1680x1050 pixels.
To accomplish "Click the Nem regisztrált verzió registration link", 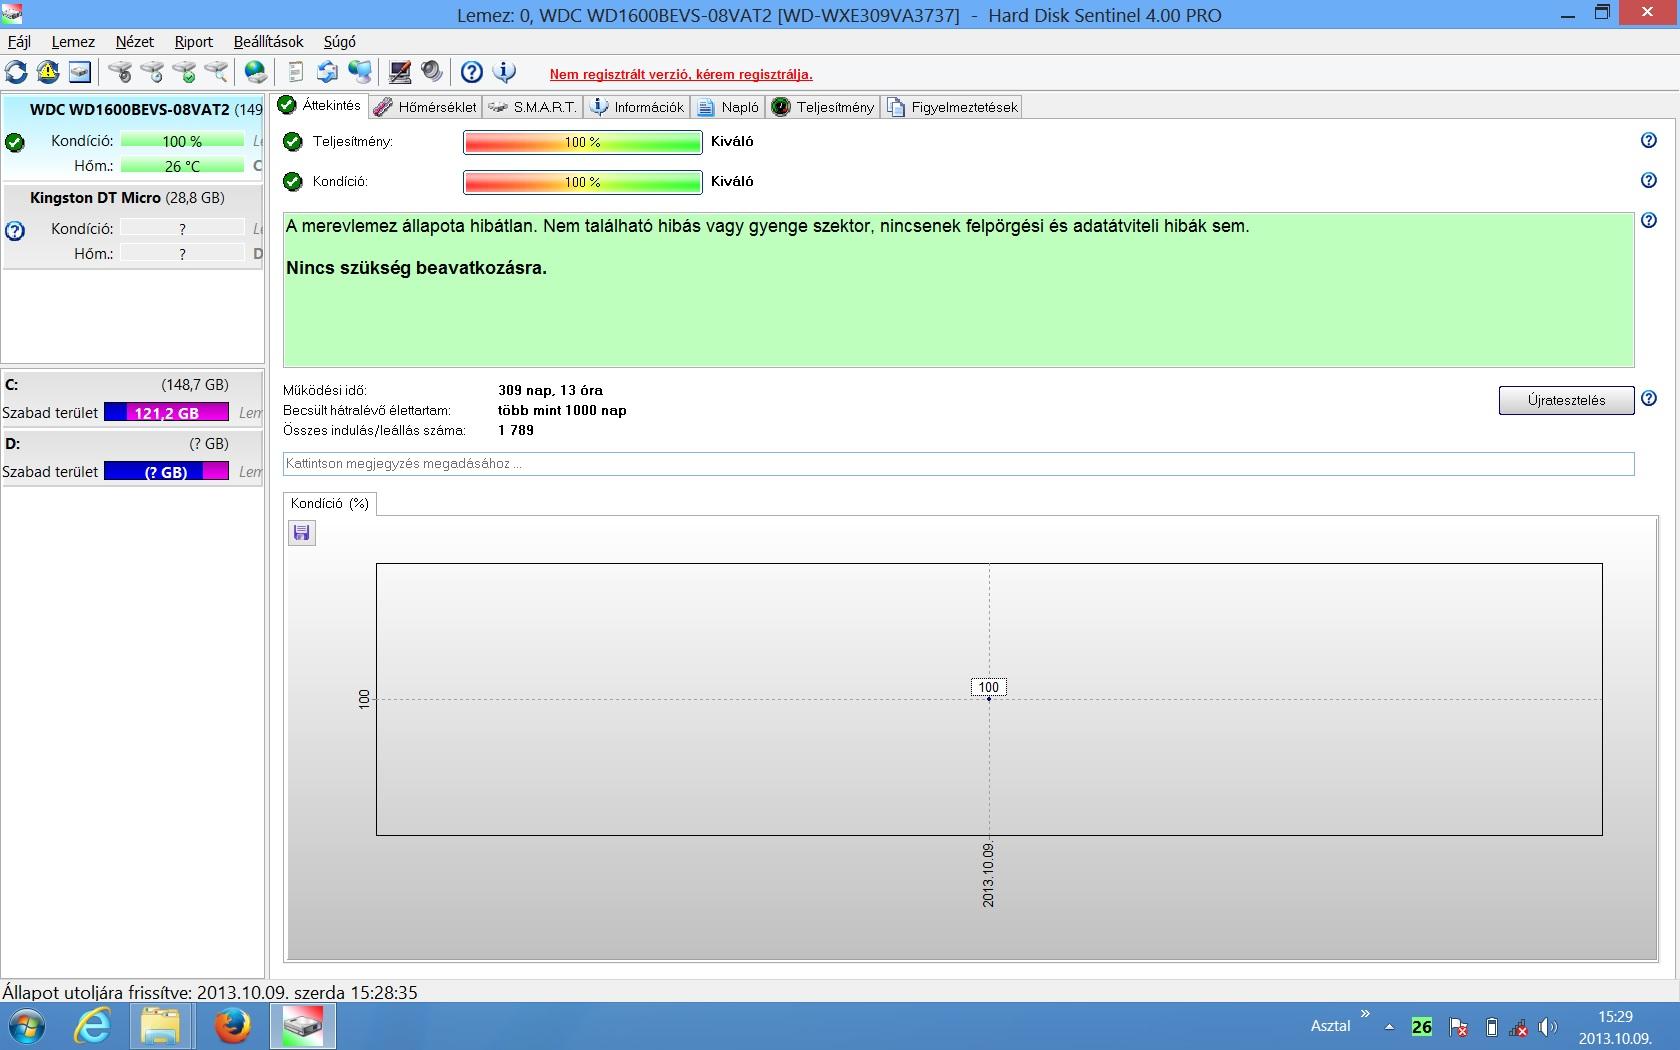I will click(681, 74).
